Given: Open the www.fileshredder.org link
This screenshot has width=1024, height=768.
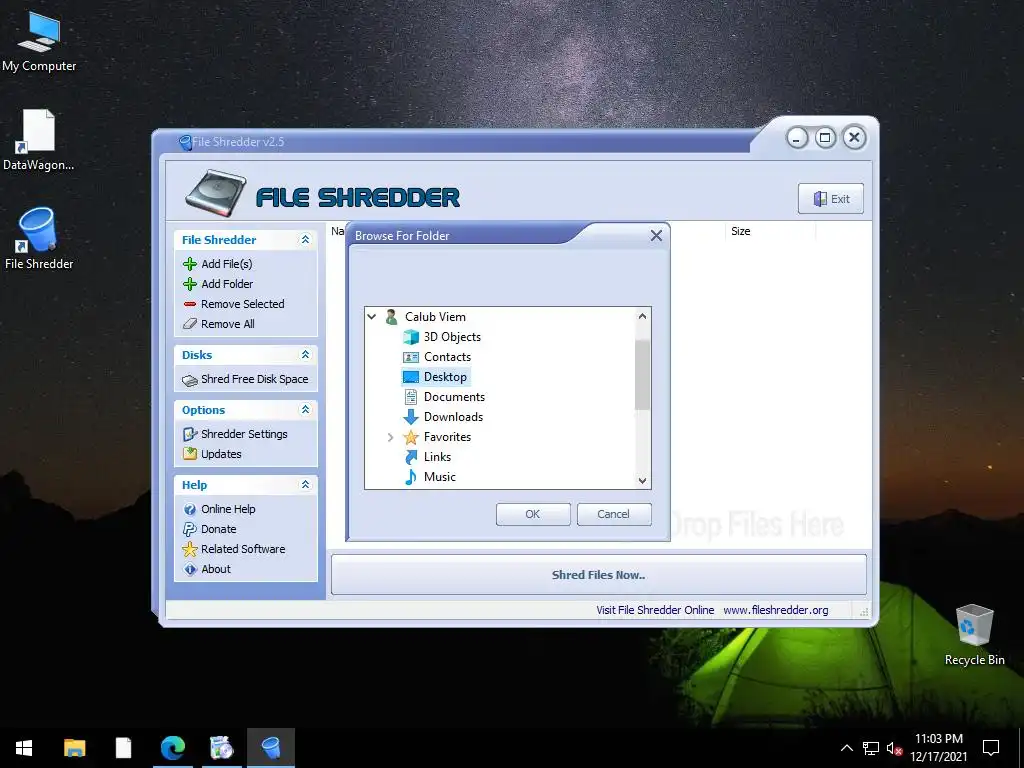Looking at the screenshot, I should click(x=776, y=611).
